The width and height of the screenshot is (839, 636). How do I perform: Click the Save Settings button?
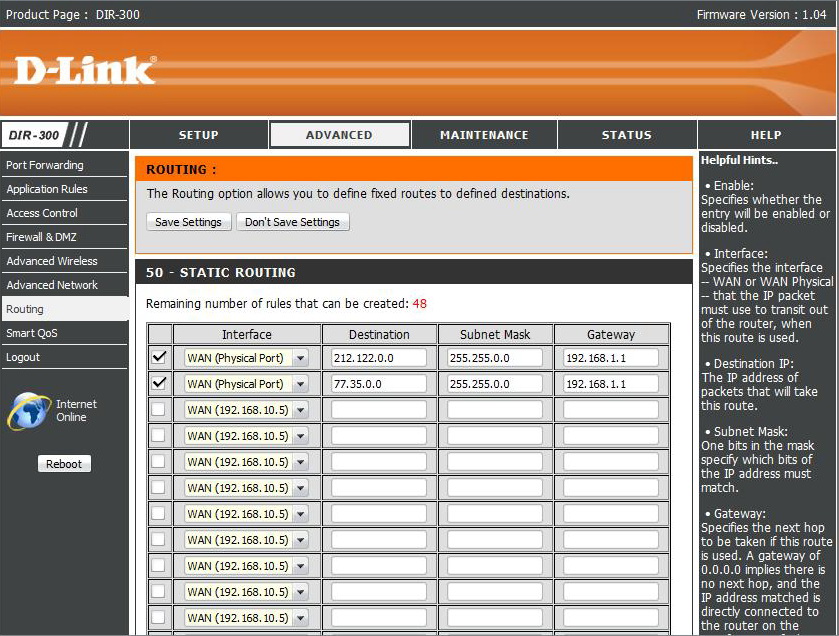click(188, 222)
